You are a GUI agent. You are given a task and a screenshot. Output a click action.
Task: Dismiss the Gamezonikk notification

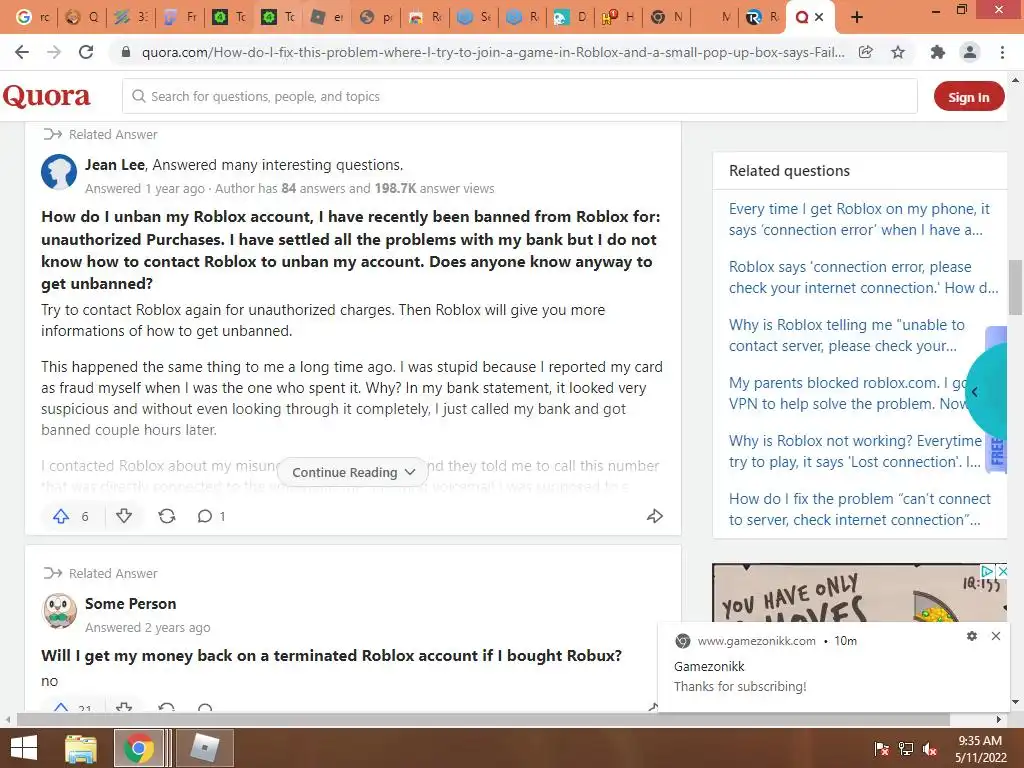(x=996, y=636)
